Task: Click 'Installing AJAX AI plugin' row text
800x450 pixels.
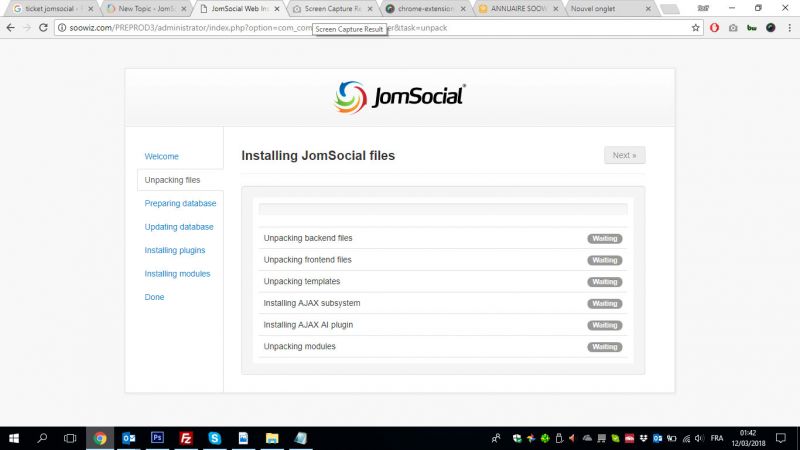Action: point(308,324)
